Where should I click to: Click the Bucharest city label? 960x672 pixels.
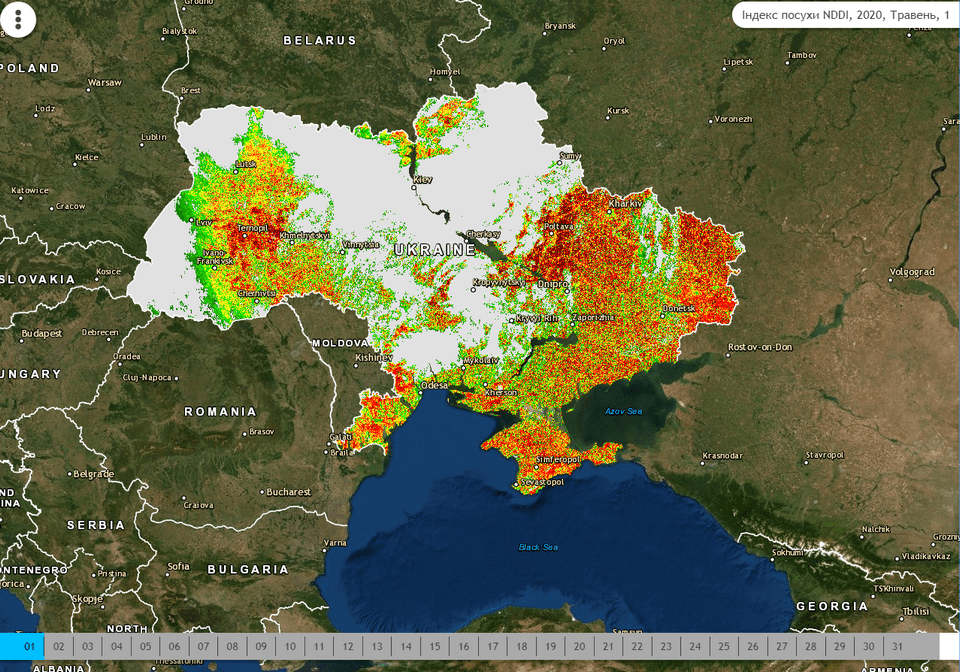point(288,492)
